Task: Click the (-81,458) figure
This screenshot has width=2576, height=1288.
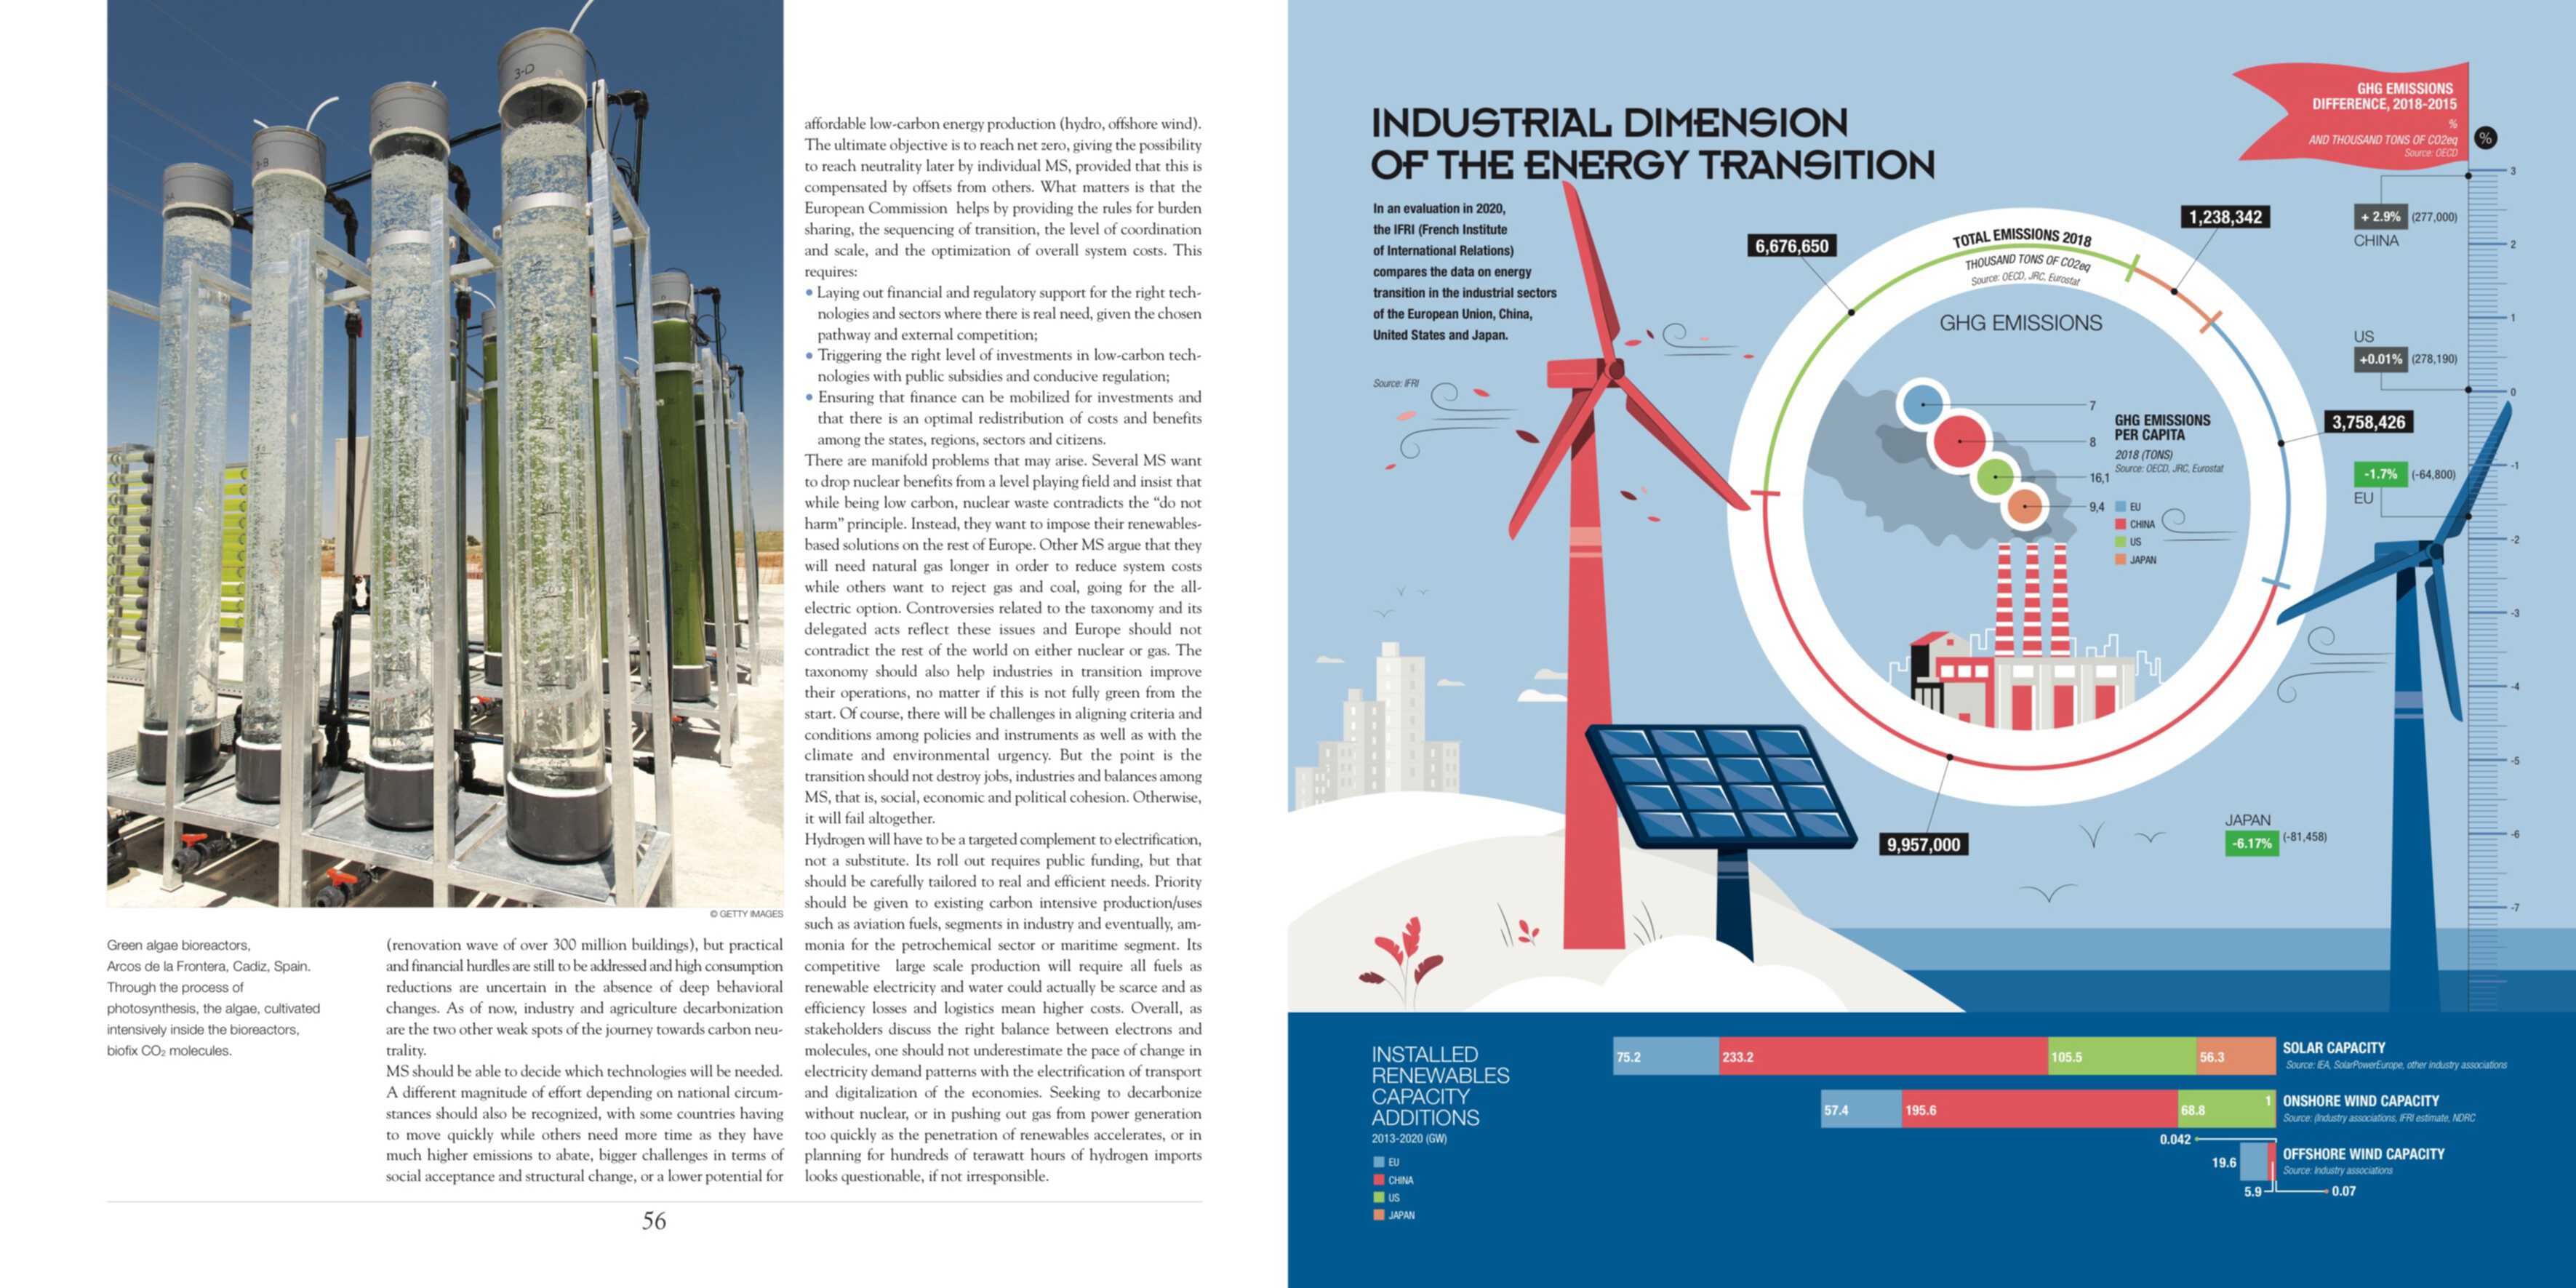Action: 2304,837
